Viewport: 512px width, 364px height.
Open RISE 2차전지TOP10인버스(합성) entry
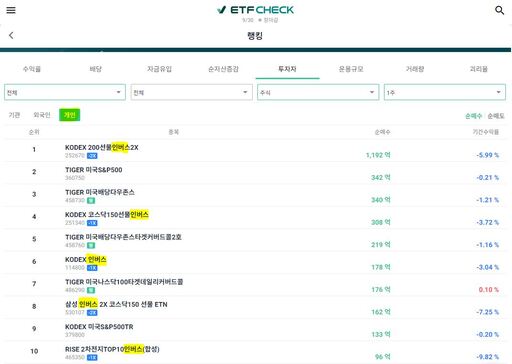(112, 349)
